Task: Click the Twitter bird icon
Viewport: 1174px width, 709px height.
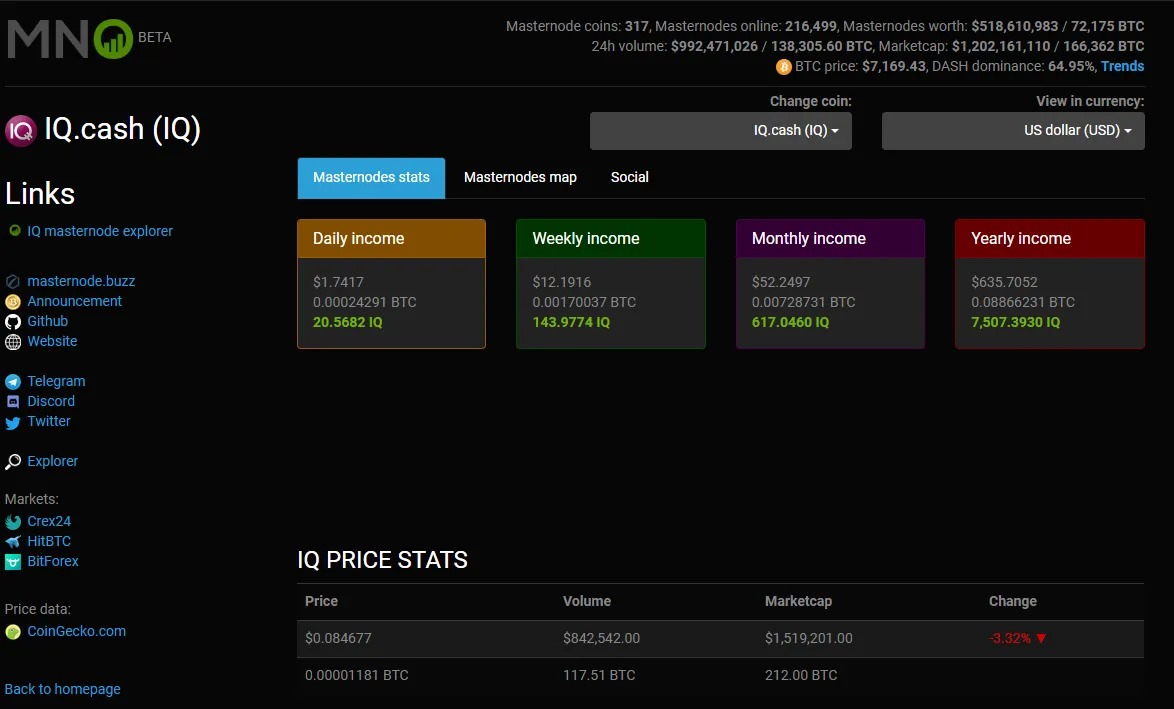Action: coord(13,422)
